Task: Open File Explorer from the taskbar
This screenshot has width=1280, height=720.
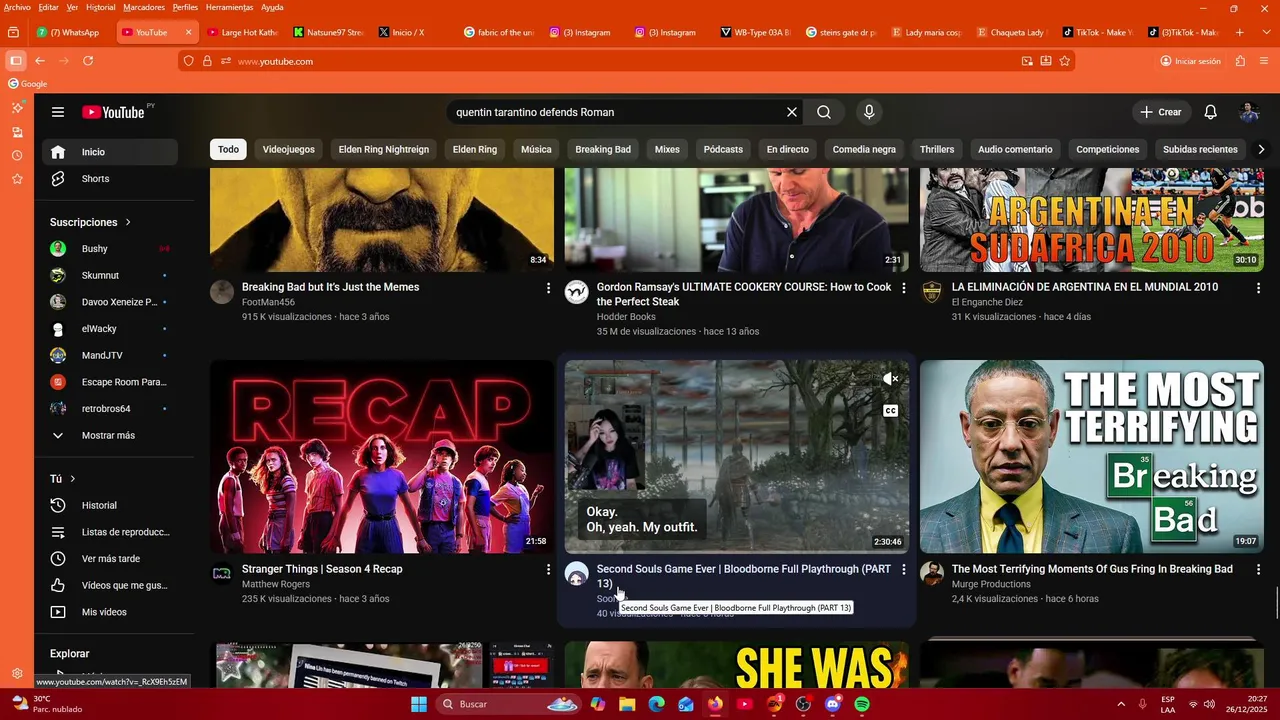Action: coord(627,704)
